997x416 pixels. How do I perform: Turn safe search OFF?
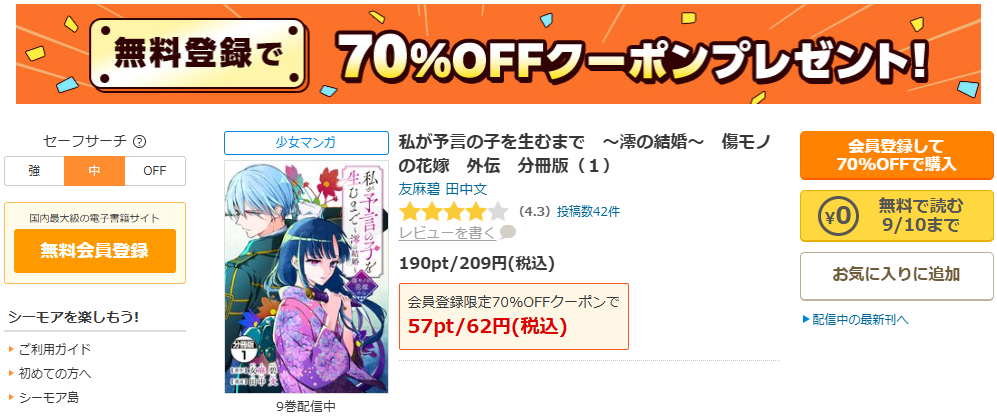155,171
